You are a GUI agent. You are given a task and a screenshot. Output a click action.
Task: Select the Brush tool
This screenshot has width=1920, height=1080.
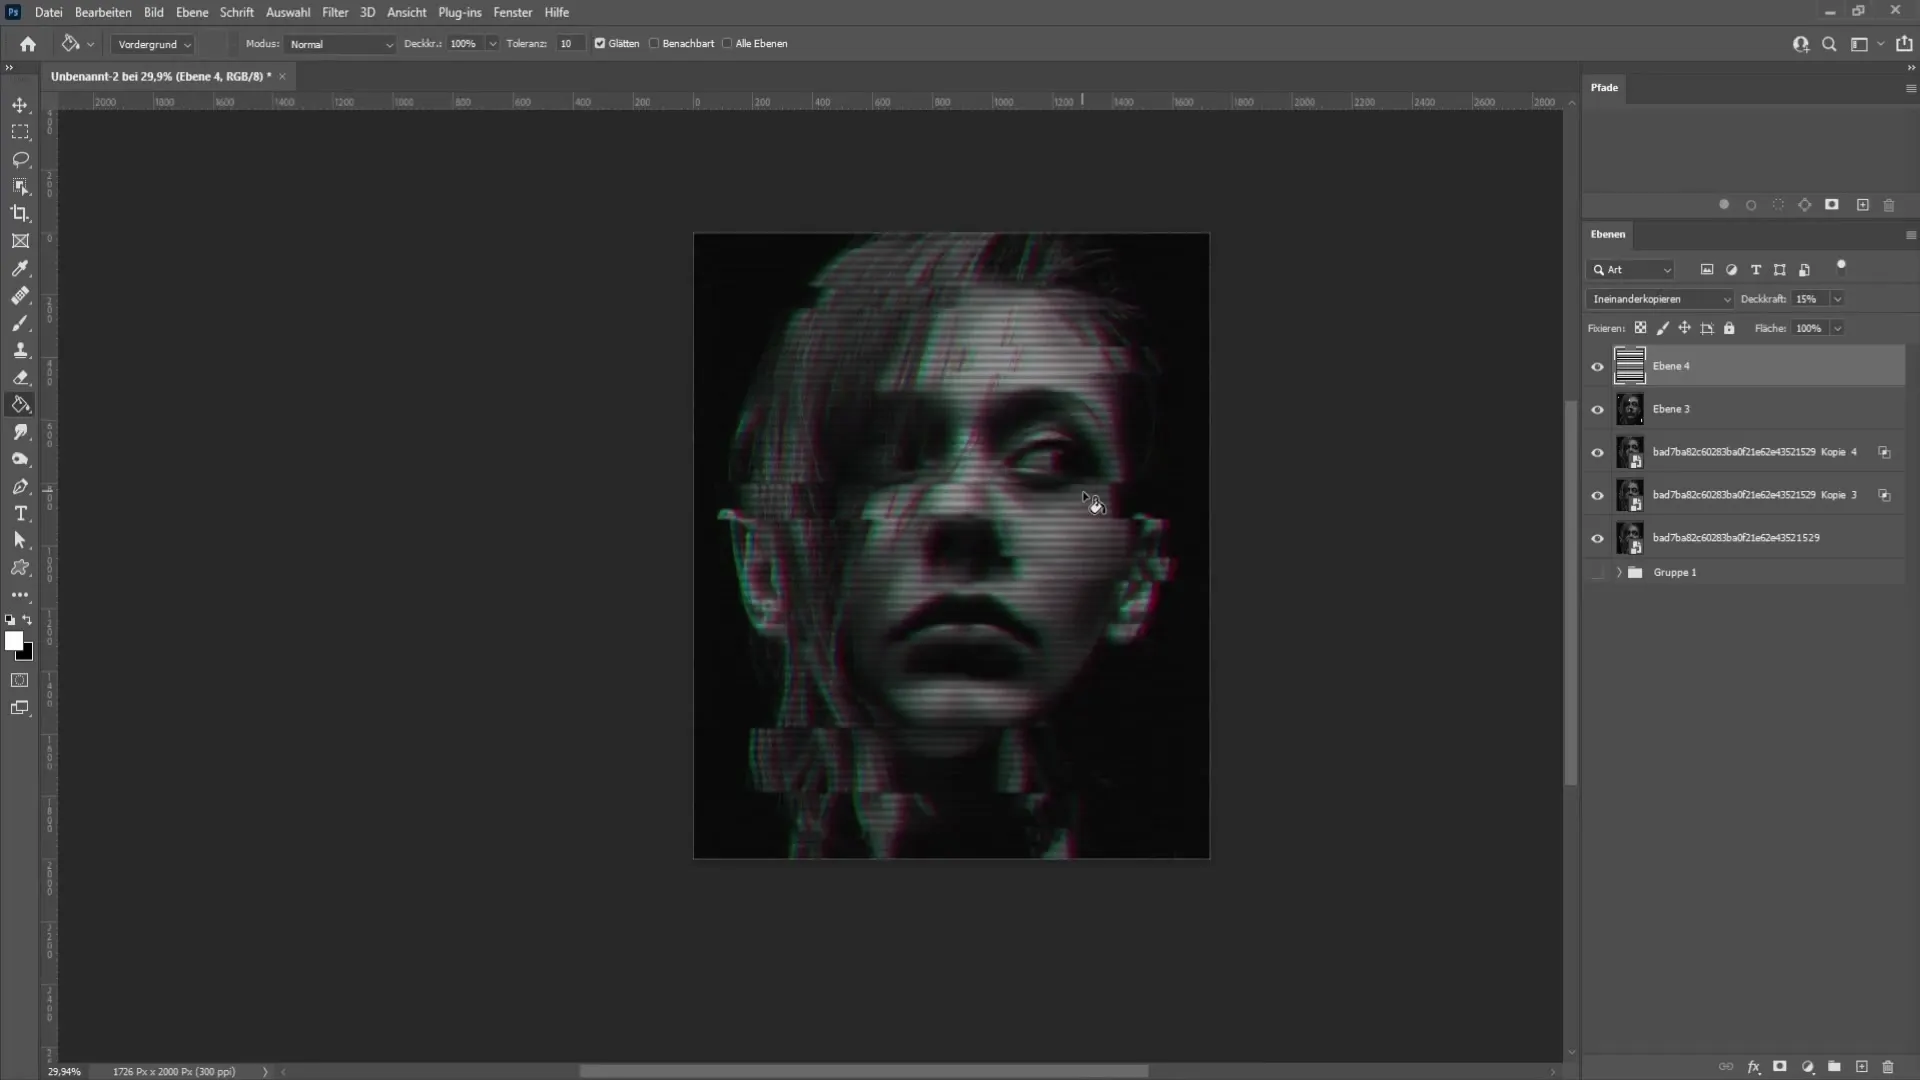tap(20, 323)
